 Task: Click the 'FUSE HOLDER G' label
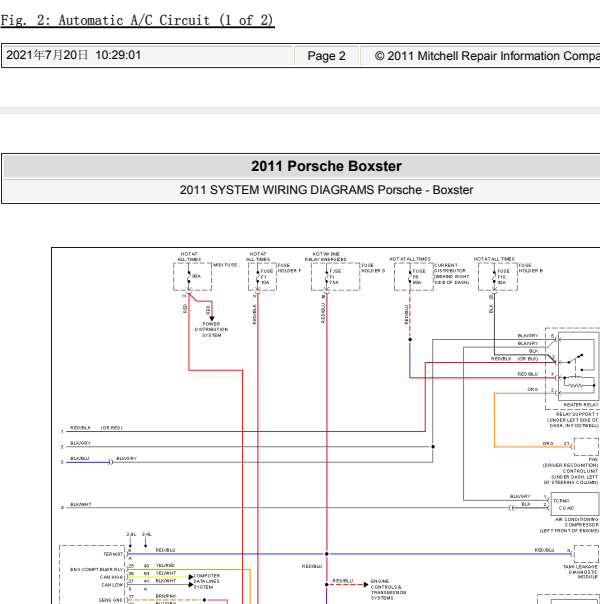point(373,268)
